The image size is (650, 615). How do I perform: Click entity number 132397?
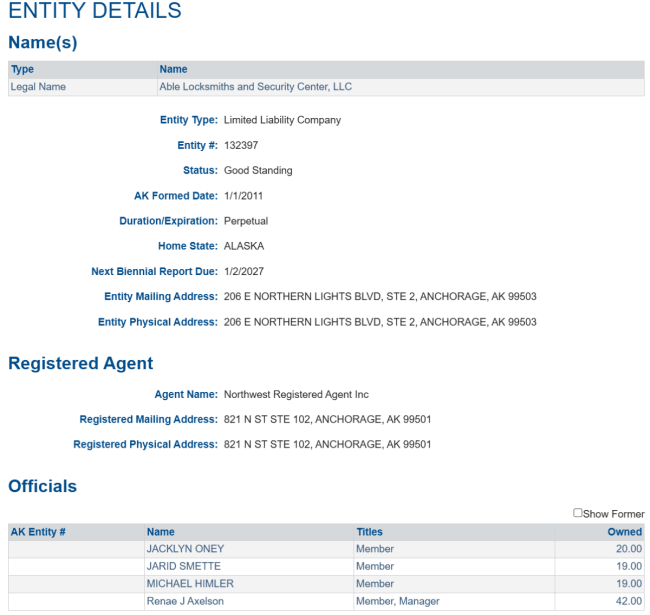241,145
